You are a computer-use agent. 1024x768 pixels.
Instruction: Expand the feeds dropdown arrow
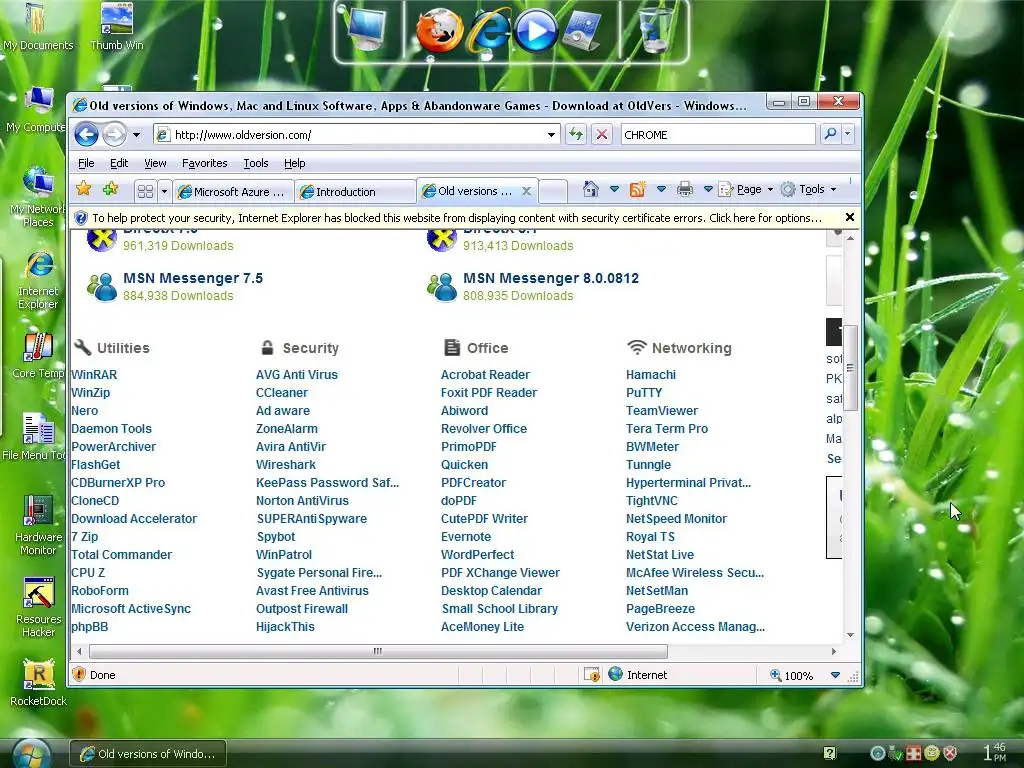click(x=661, y=189)
